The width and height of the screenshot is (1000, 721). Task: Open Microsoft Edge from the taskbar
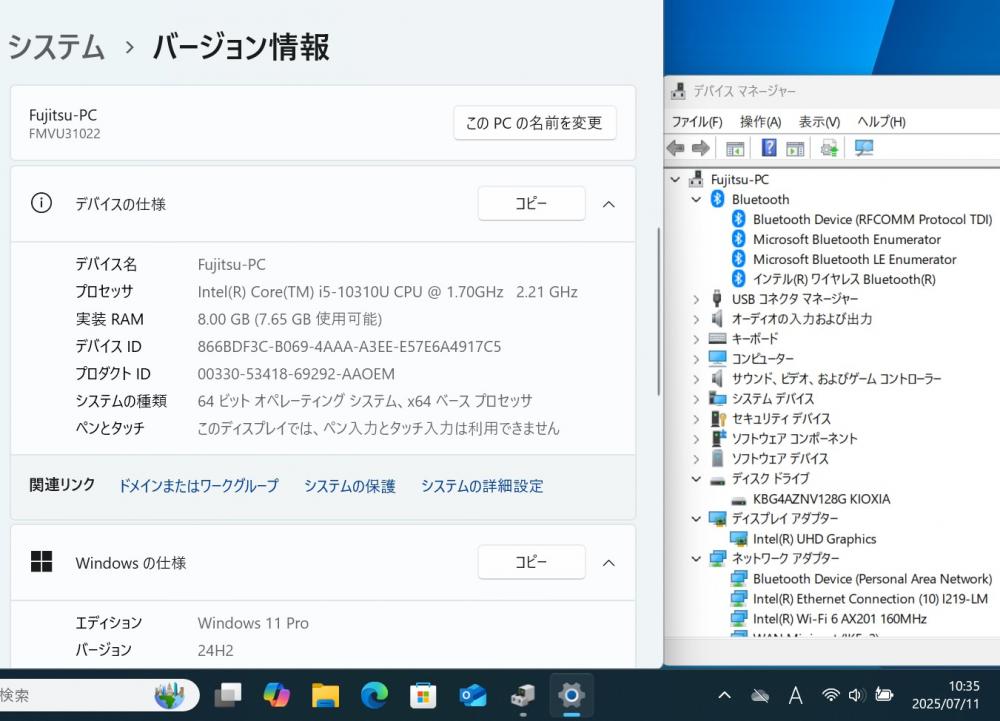click(x=374, y=695)
